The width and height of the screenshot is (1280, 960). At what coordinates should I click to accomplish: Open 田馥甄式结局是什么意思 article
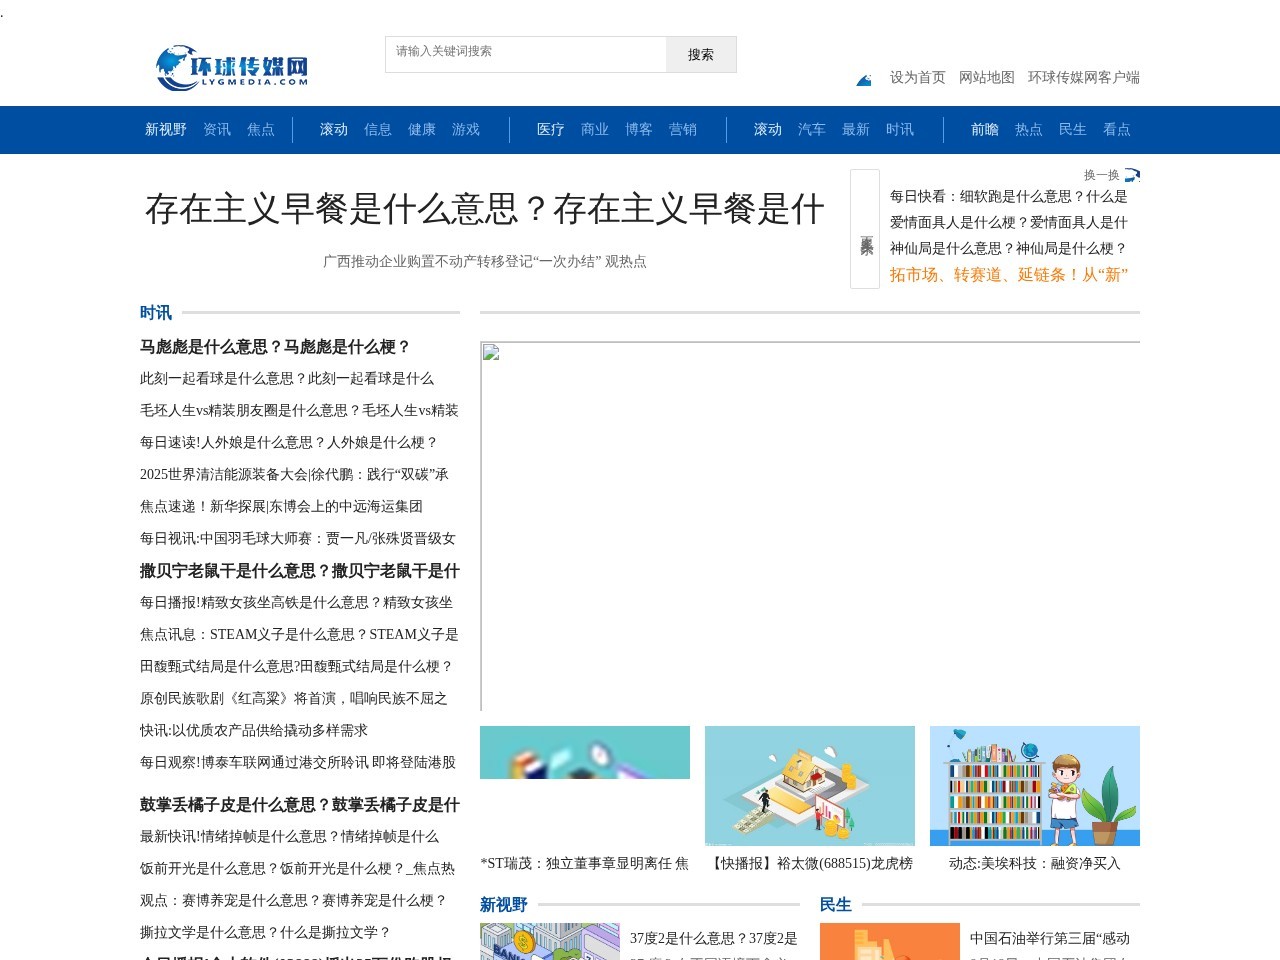tap(297, 666)
